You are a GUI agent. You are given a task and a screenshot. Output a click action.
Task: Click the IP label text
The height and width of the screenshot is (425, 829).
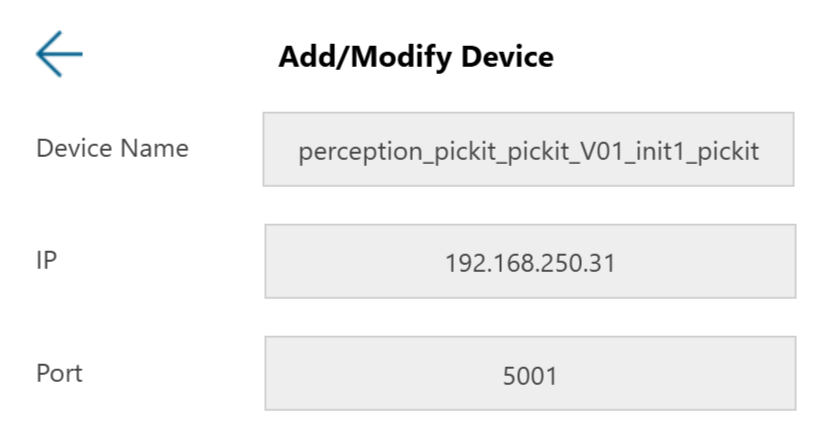pos(47,261)
